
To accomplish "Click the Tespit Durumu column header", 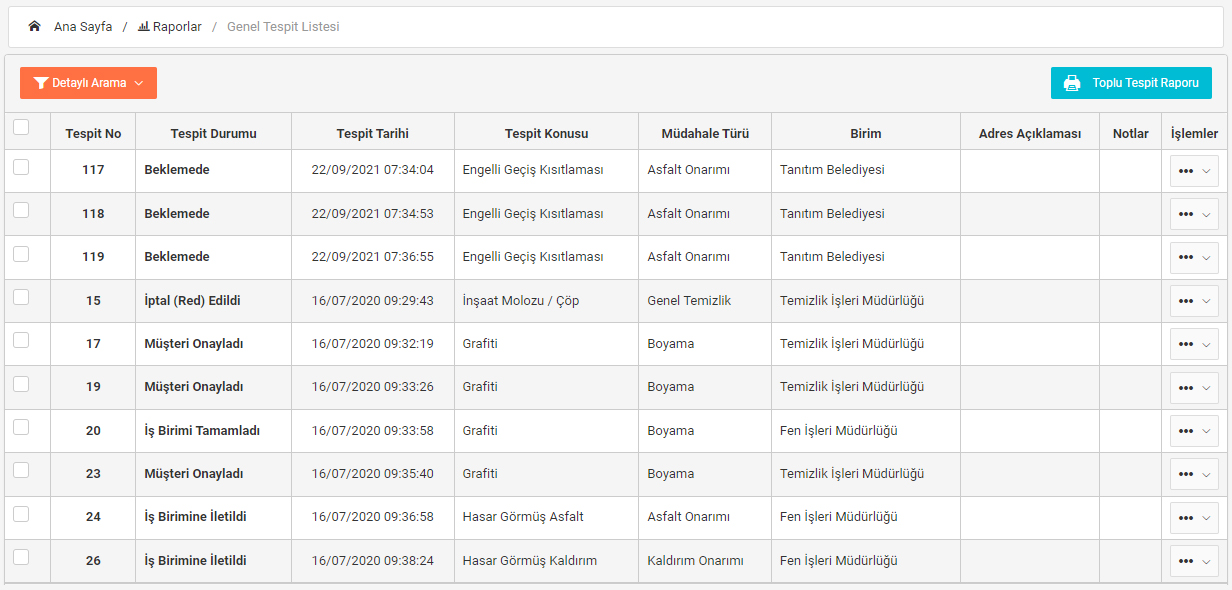I will (x=213, y=133).
